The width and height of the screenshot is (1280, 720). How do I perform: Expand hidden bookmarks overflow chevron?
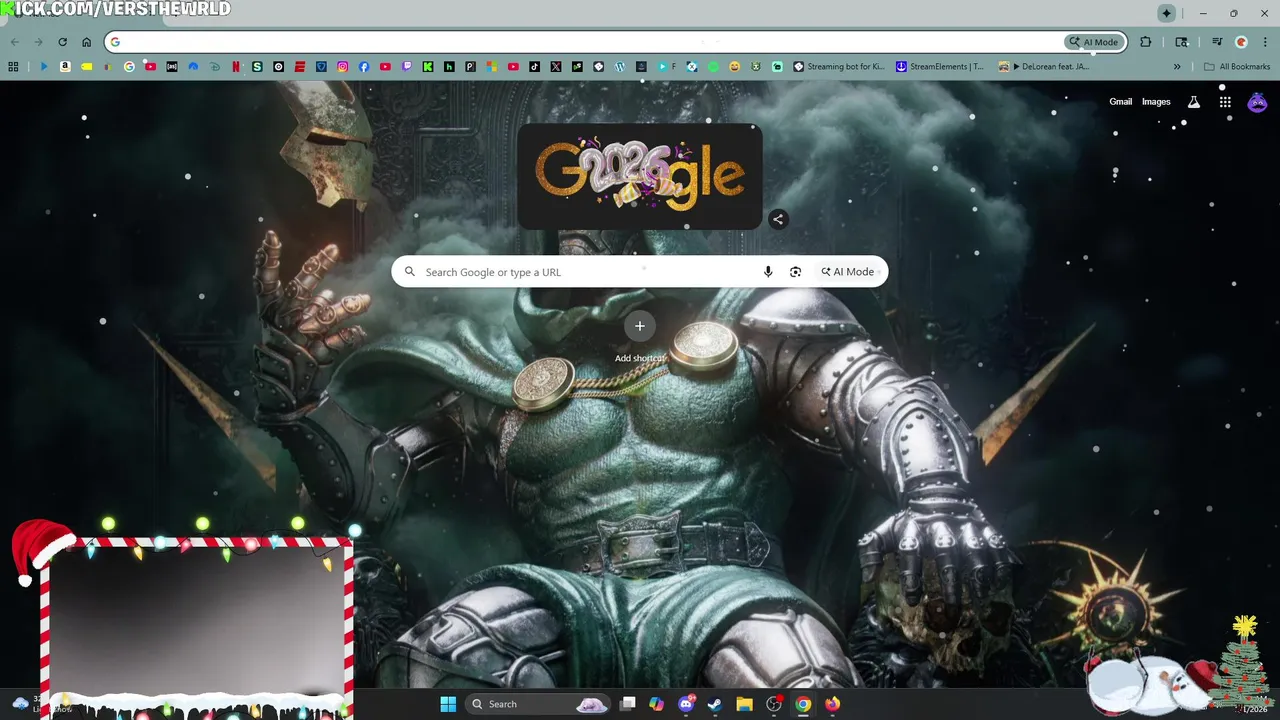tap(1177, 67)
